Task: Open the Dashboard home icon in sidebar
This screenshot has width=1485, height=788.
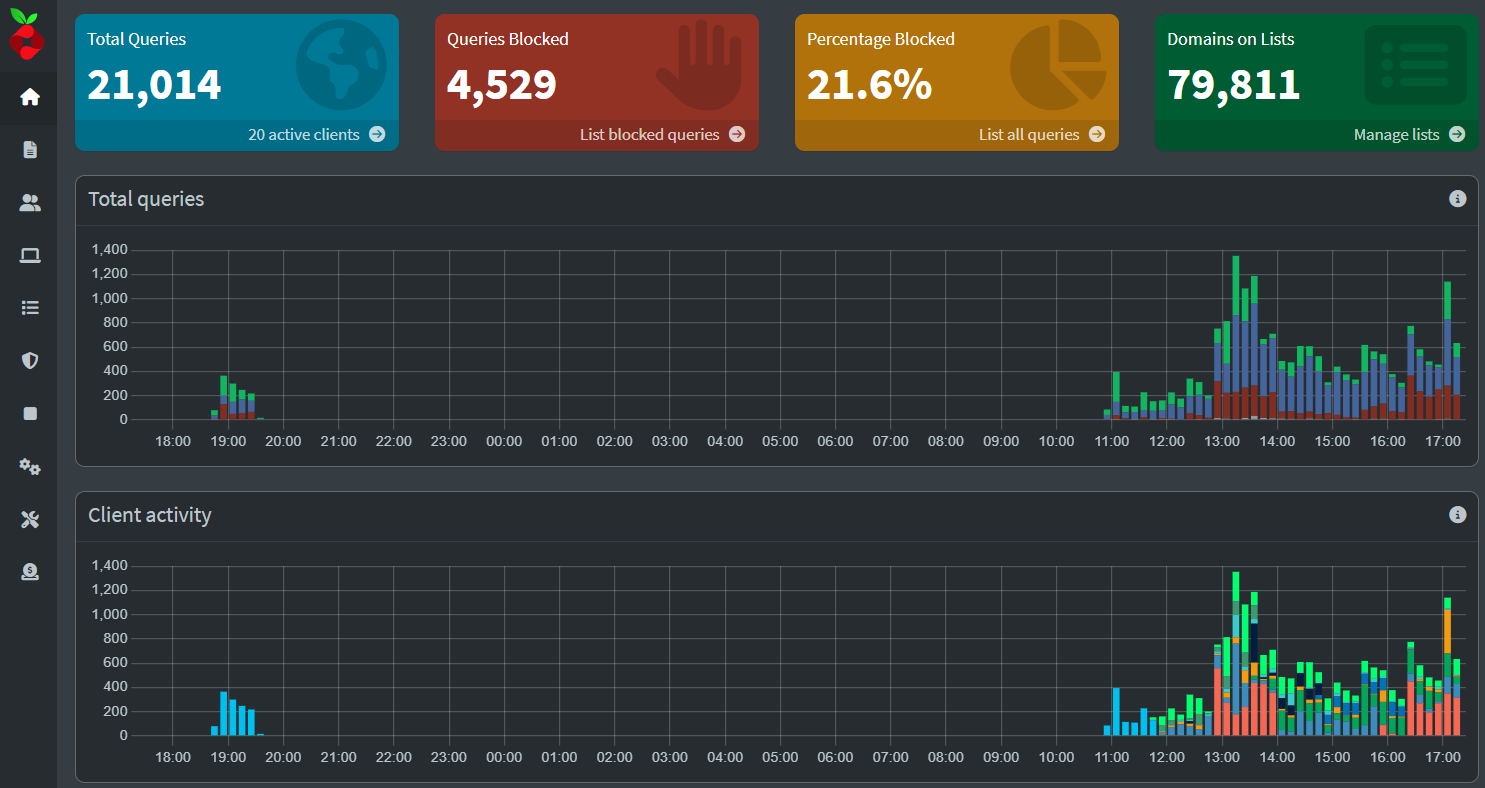Action: 30,97
